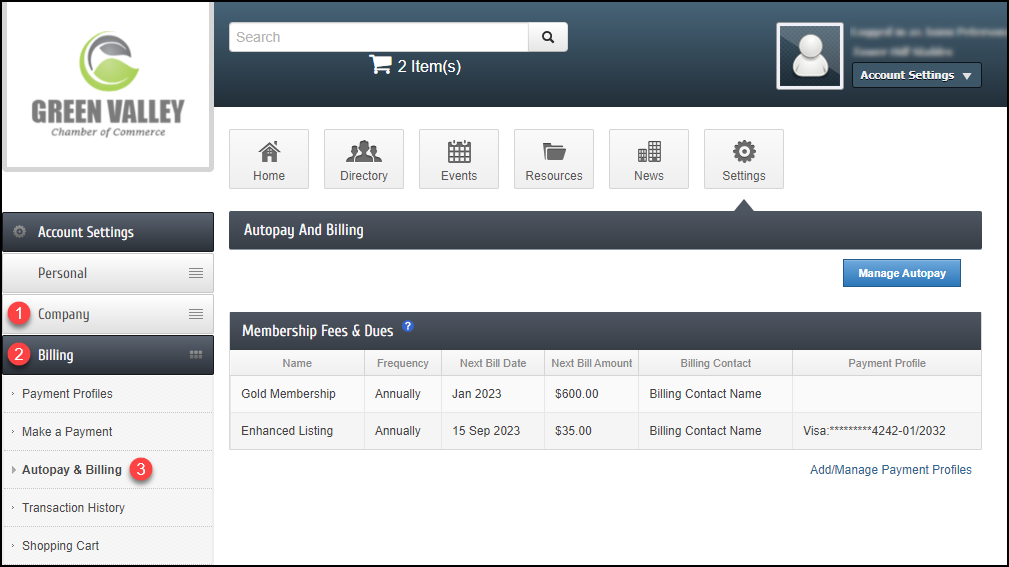The image size is (1009, 567).
Task: Select Make a Payment in sidebar
Action: 67,432
